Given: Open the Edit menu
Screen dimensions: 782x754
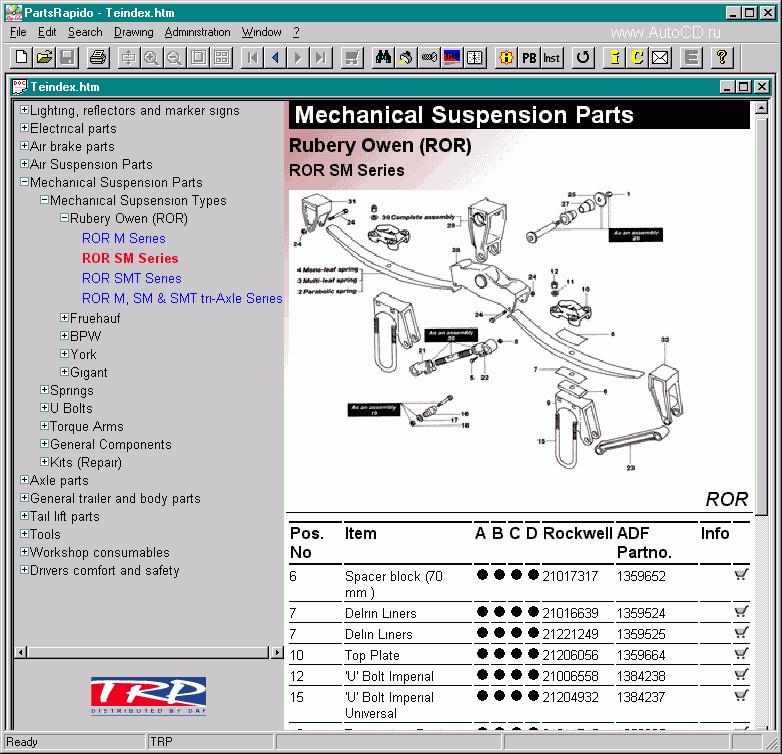Looking at the screenshot, I should click(47, 32).
